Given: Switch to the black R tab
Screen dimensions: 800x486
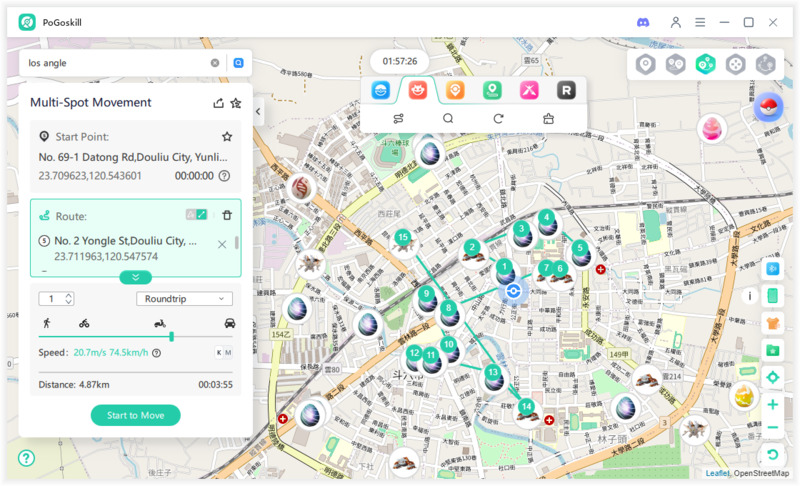Looking at the screenshot, I should click(x=566, y=91).
